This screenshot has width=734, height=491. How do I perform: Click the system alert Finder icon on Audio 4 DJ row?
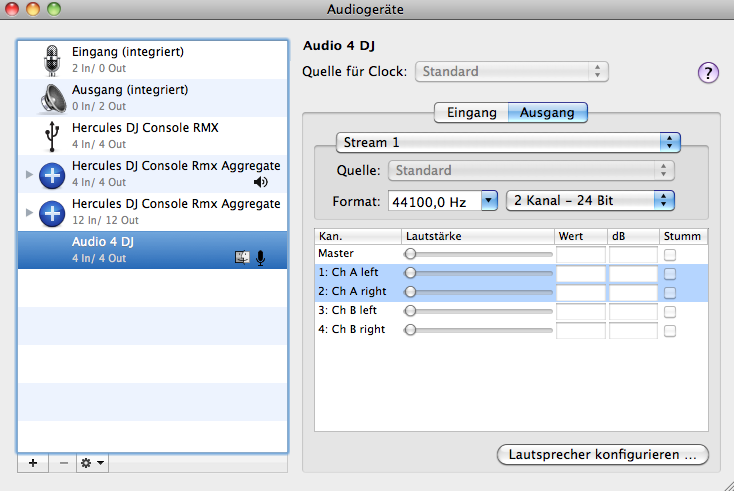[x=242, y=257]
